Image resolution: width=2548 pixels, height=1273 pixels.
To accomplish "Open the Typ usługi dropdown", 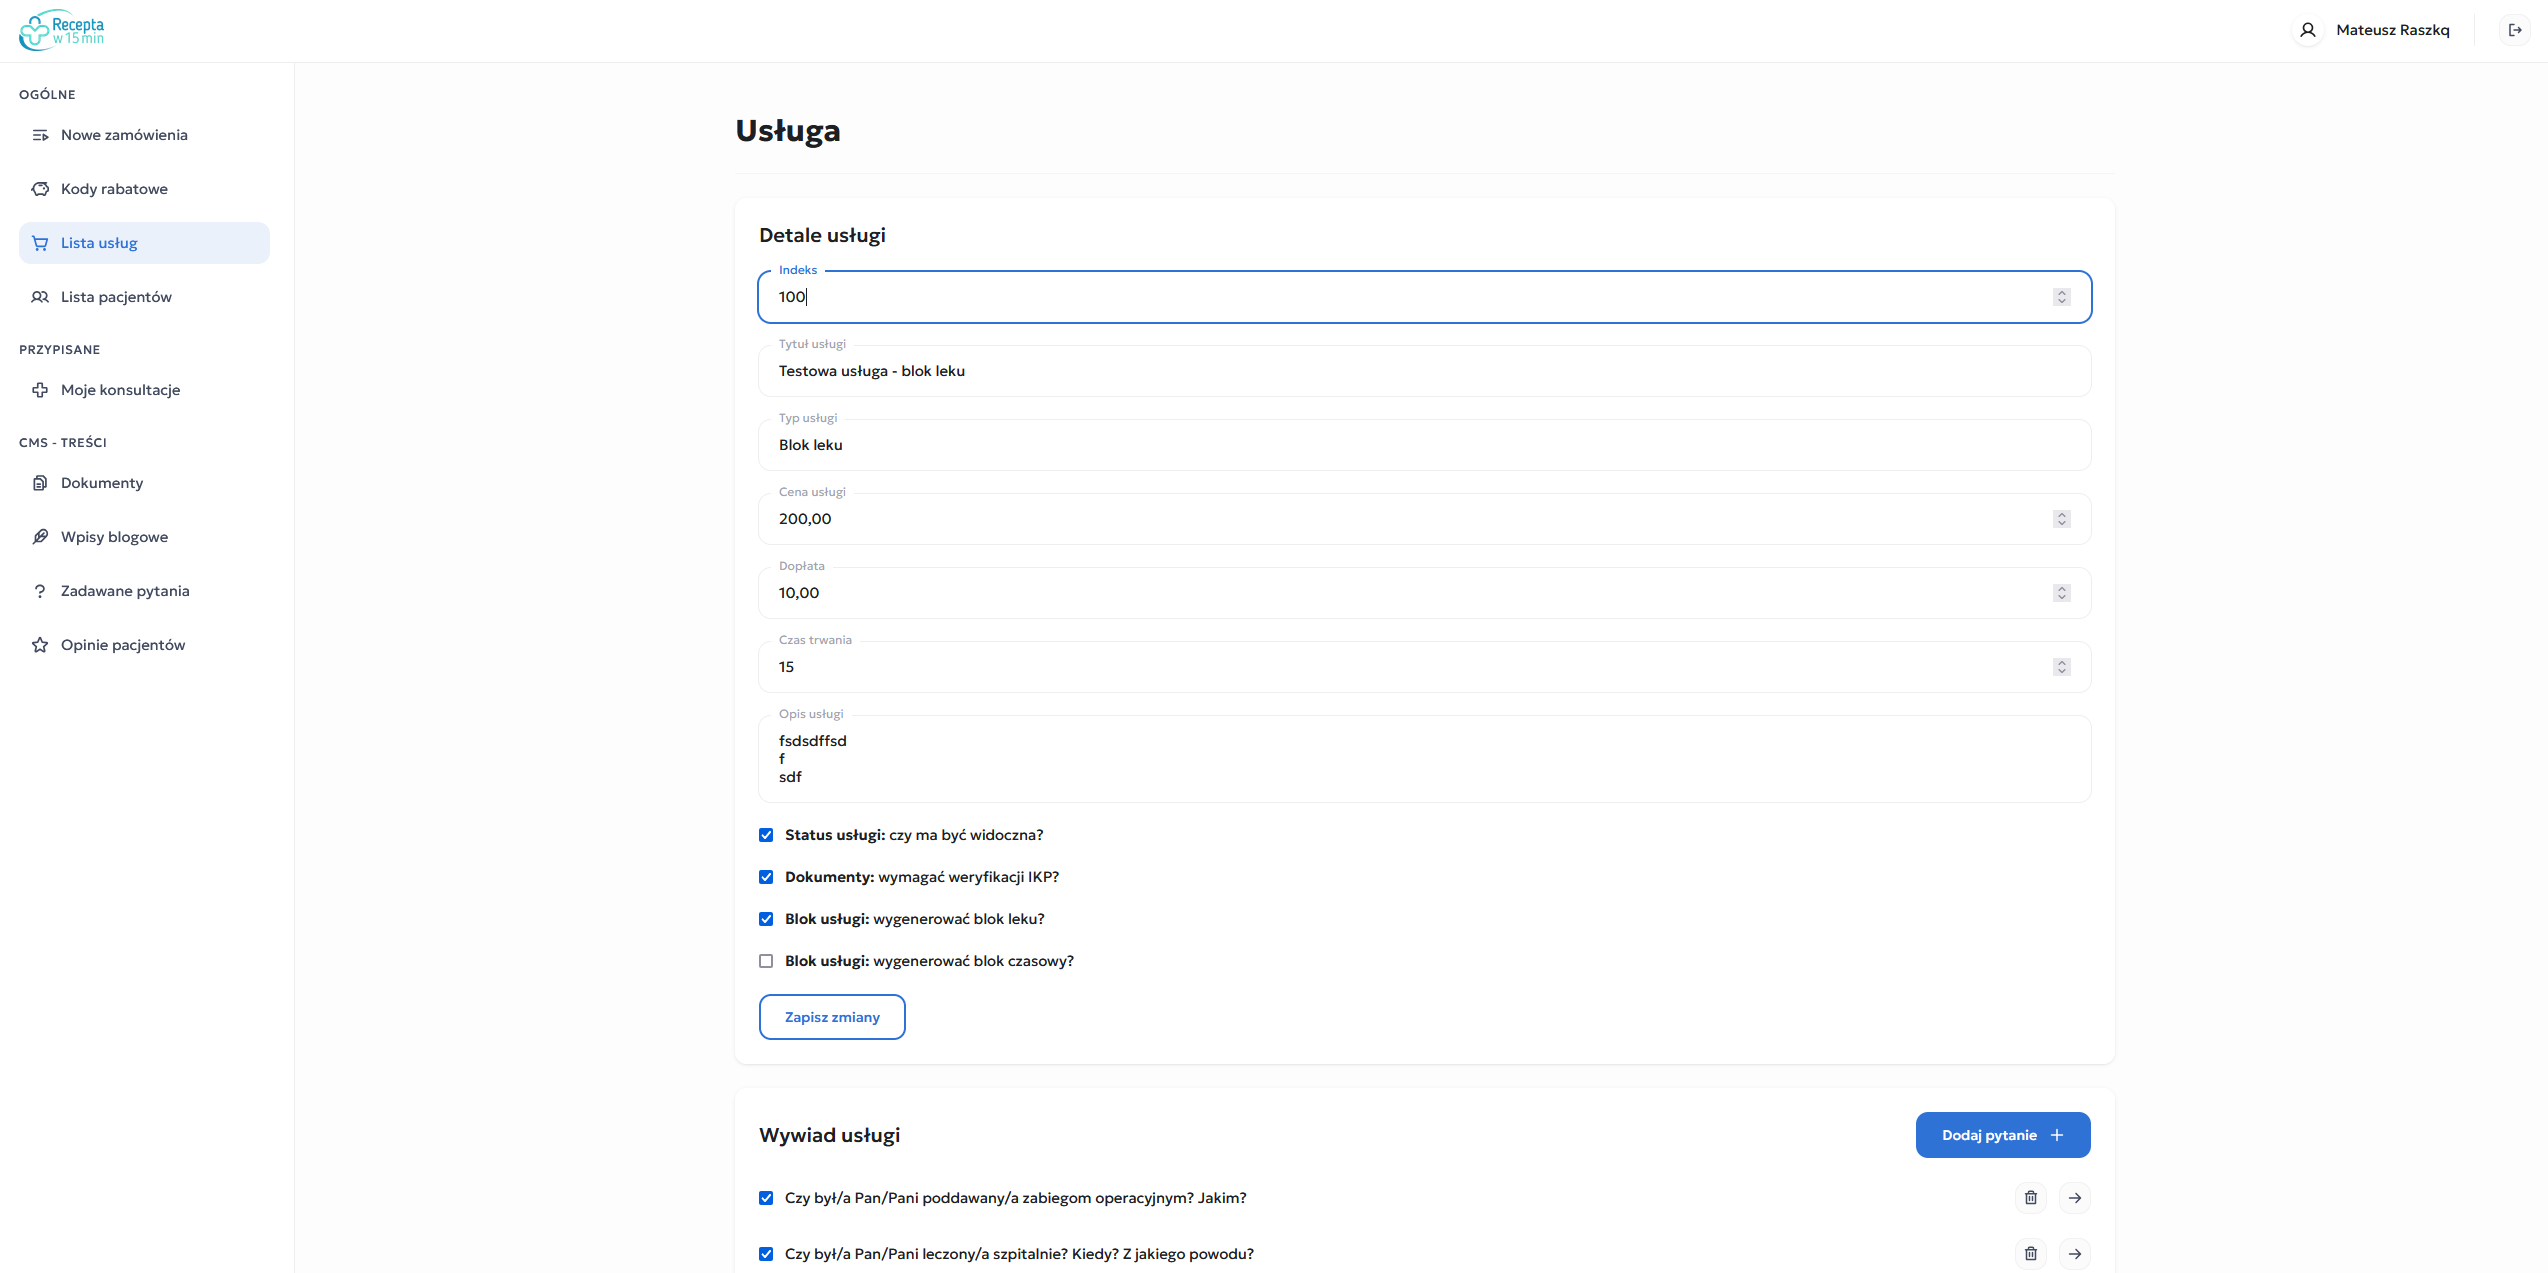I will point(1423,445).
